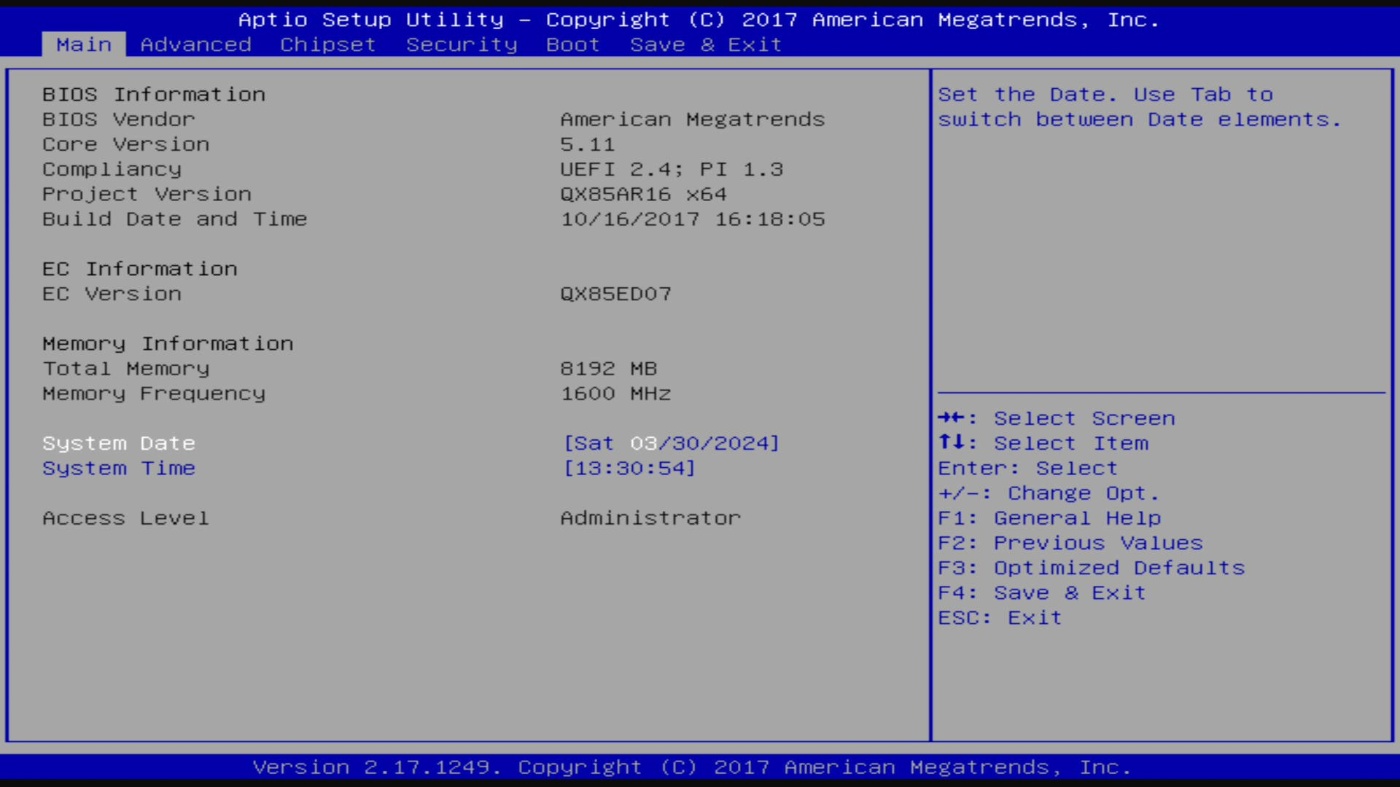Click the QX85AR16 x64 value
The height and width of the screenshot is (787, 1400).
point(644,194)
